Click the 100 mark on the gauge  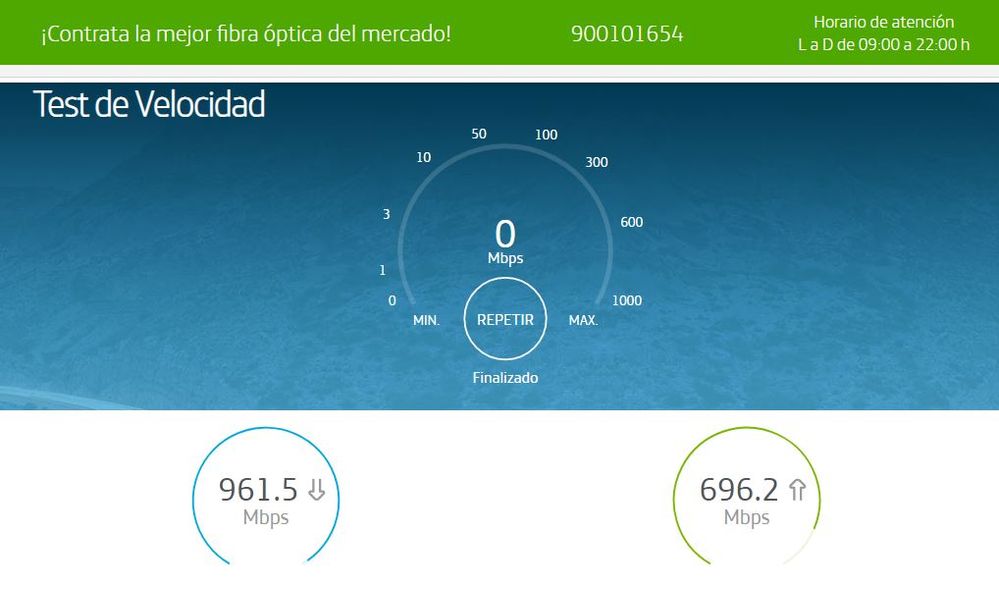point(546,135)
